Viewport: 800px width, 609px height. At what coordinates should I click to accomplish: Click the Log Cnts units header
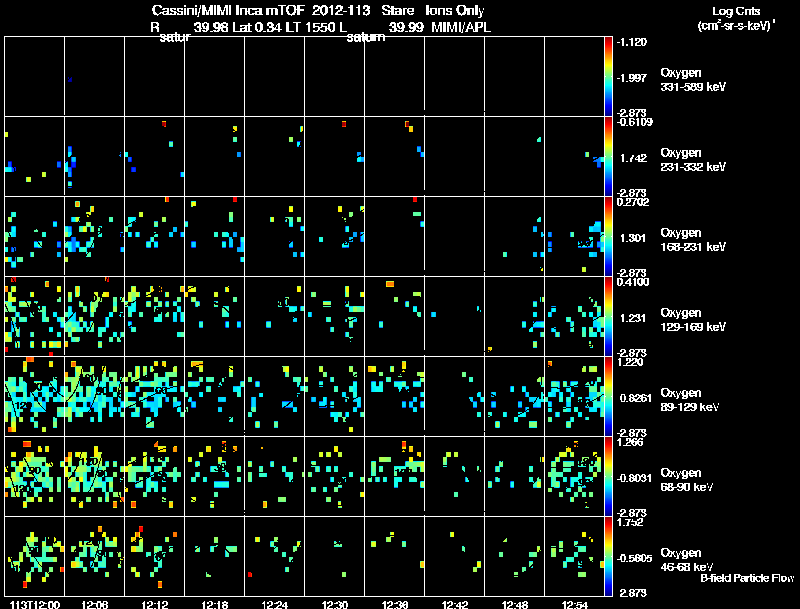point(736,18)
